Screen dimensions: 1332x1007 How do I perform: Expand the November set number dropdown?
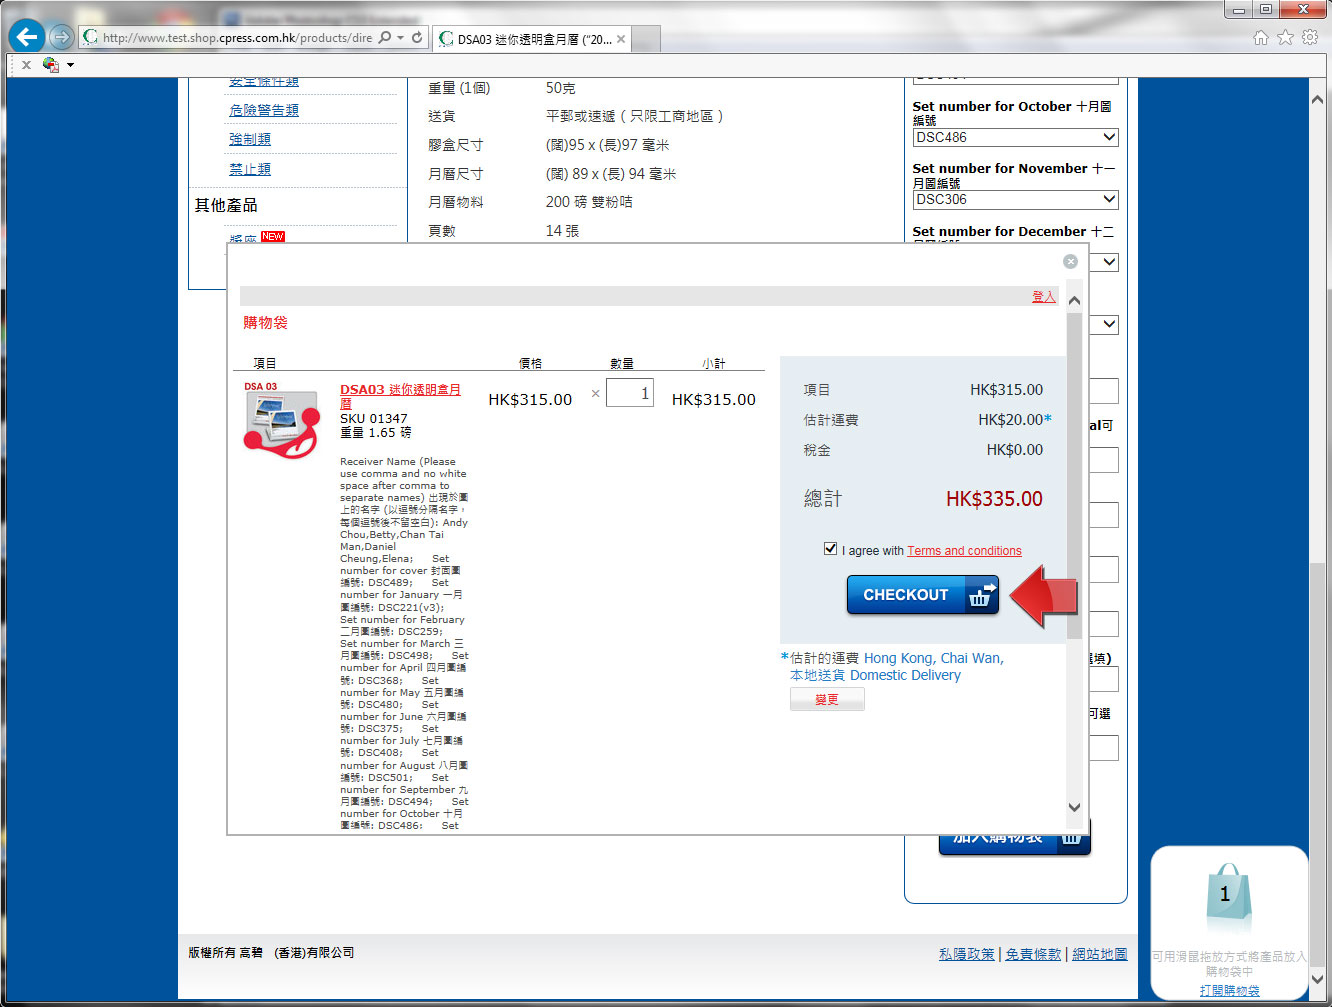click(1109, 199)
